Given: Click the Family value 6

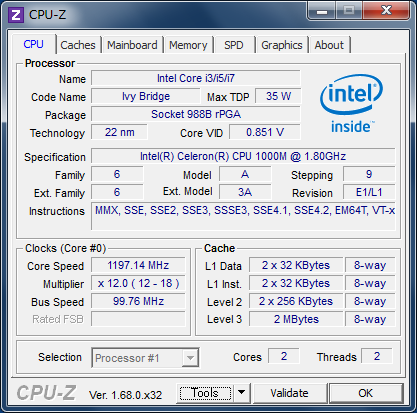Looking at the screenshot, I should (x=117, y=174).
